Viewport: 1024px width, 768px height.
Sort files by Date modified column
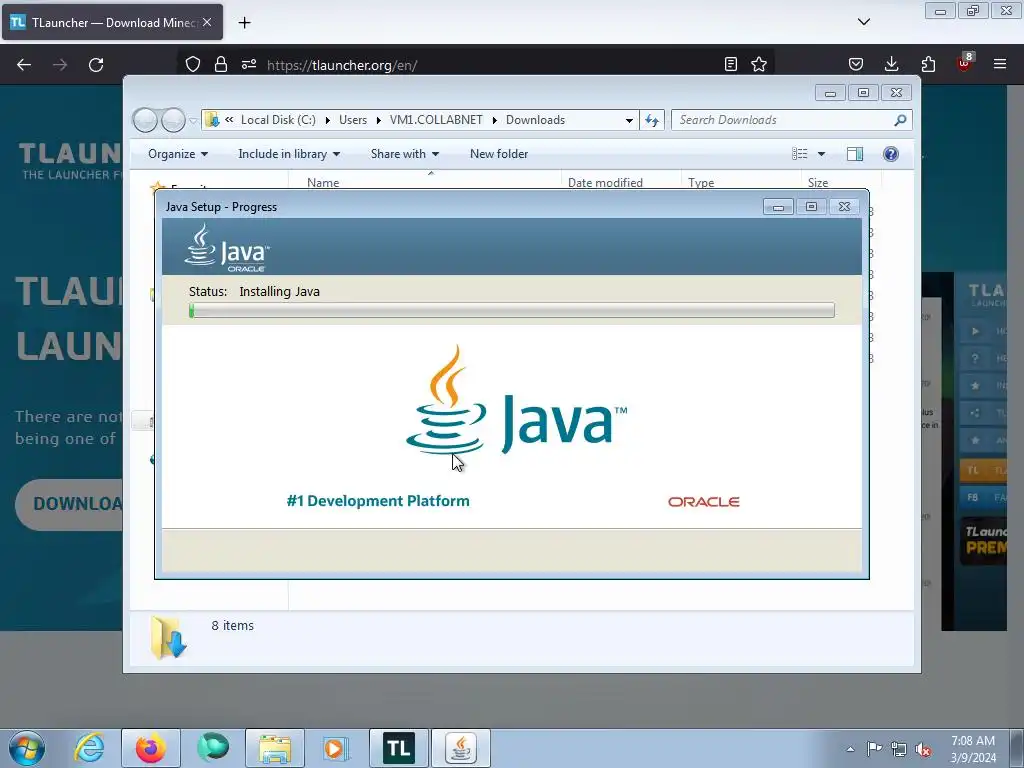pyautogui.click(x=620, y=182)
